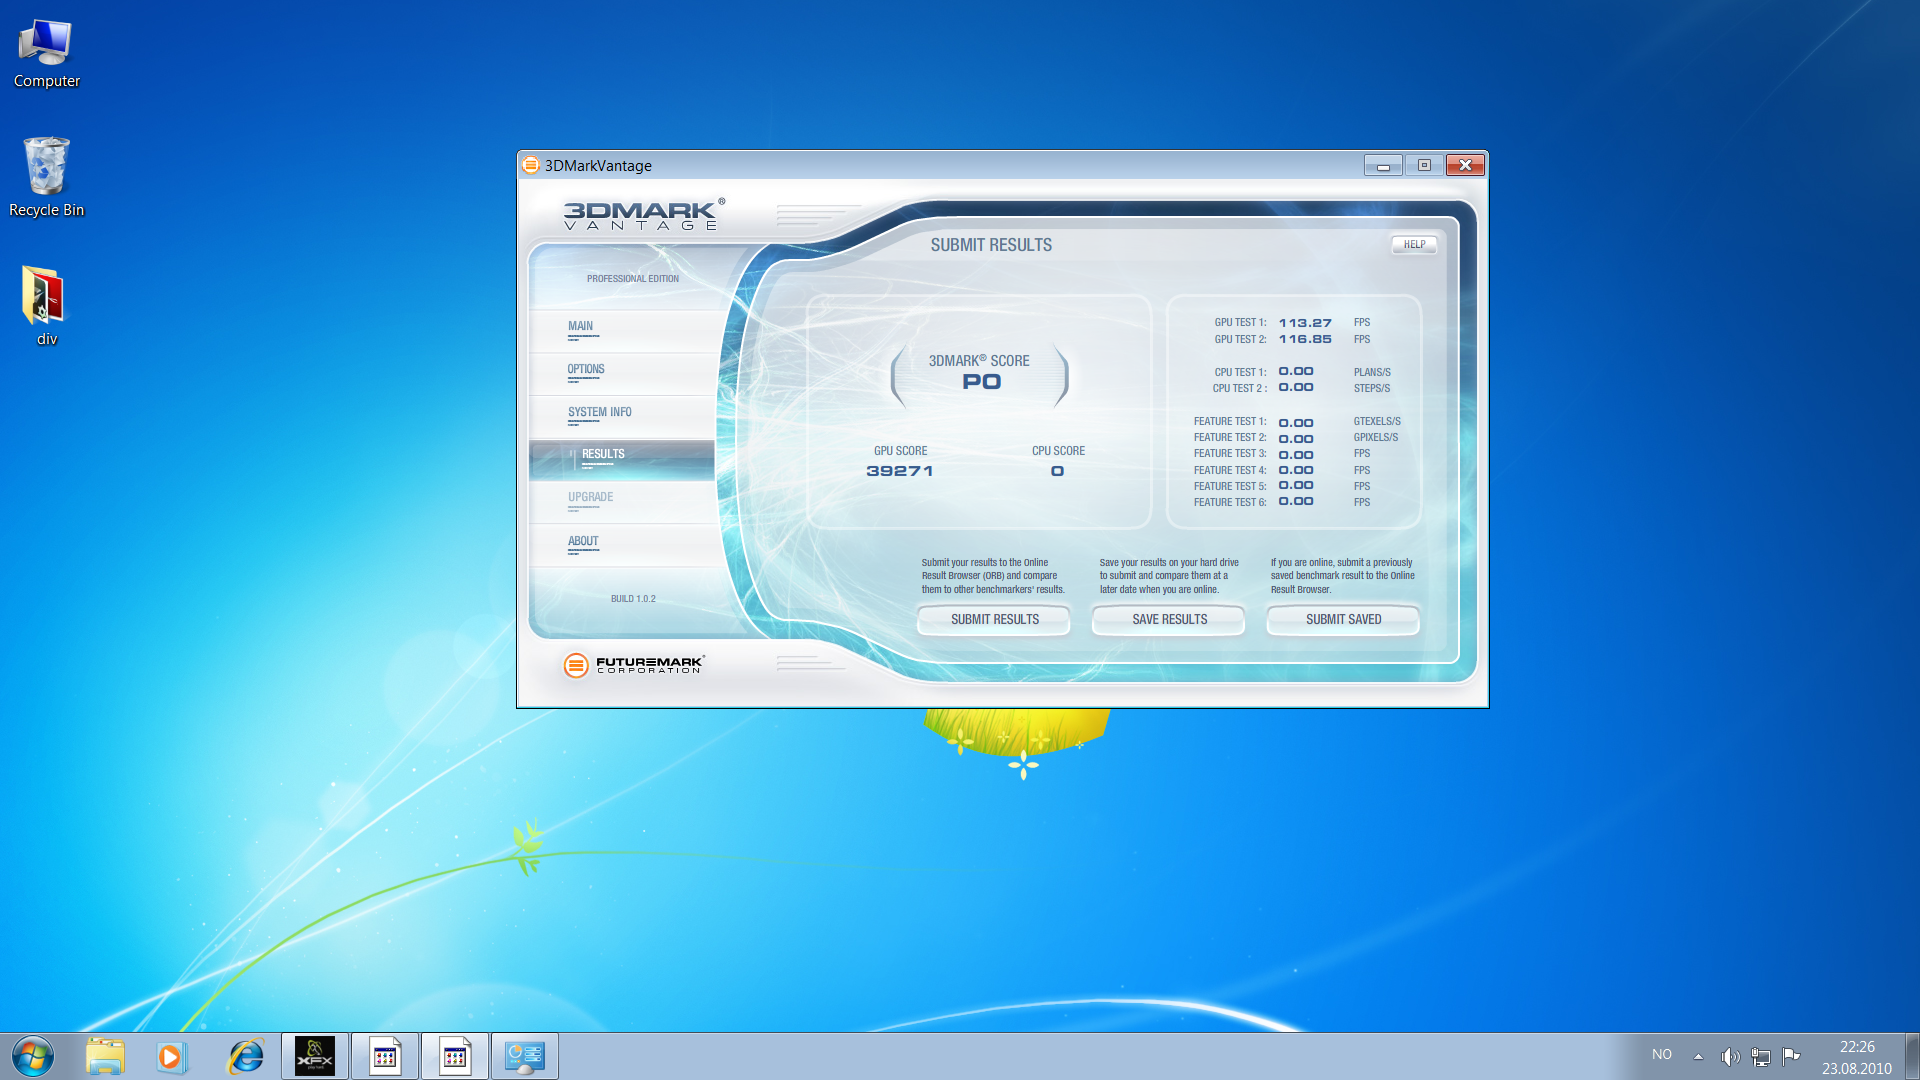Viewport: 1920px width, 1080px height.
Task: Click GPU TEST 2 value 116.85
Action: click(1305, 339)
